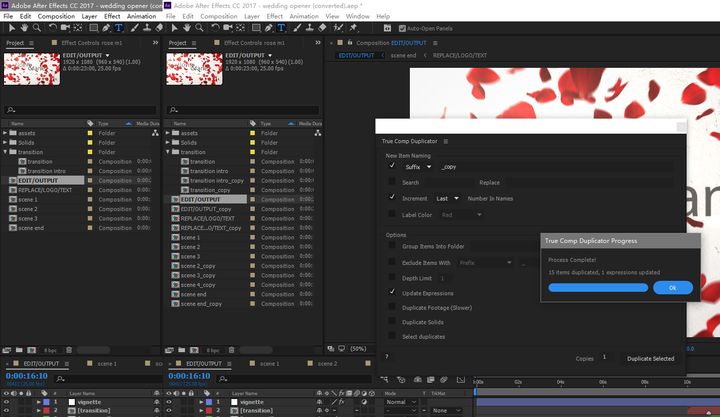Select the Rectangle shape tool in right window
This screenshot has height=417, width=720.
256,28
